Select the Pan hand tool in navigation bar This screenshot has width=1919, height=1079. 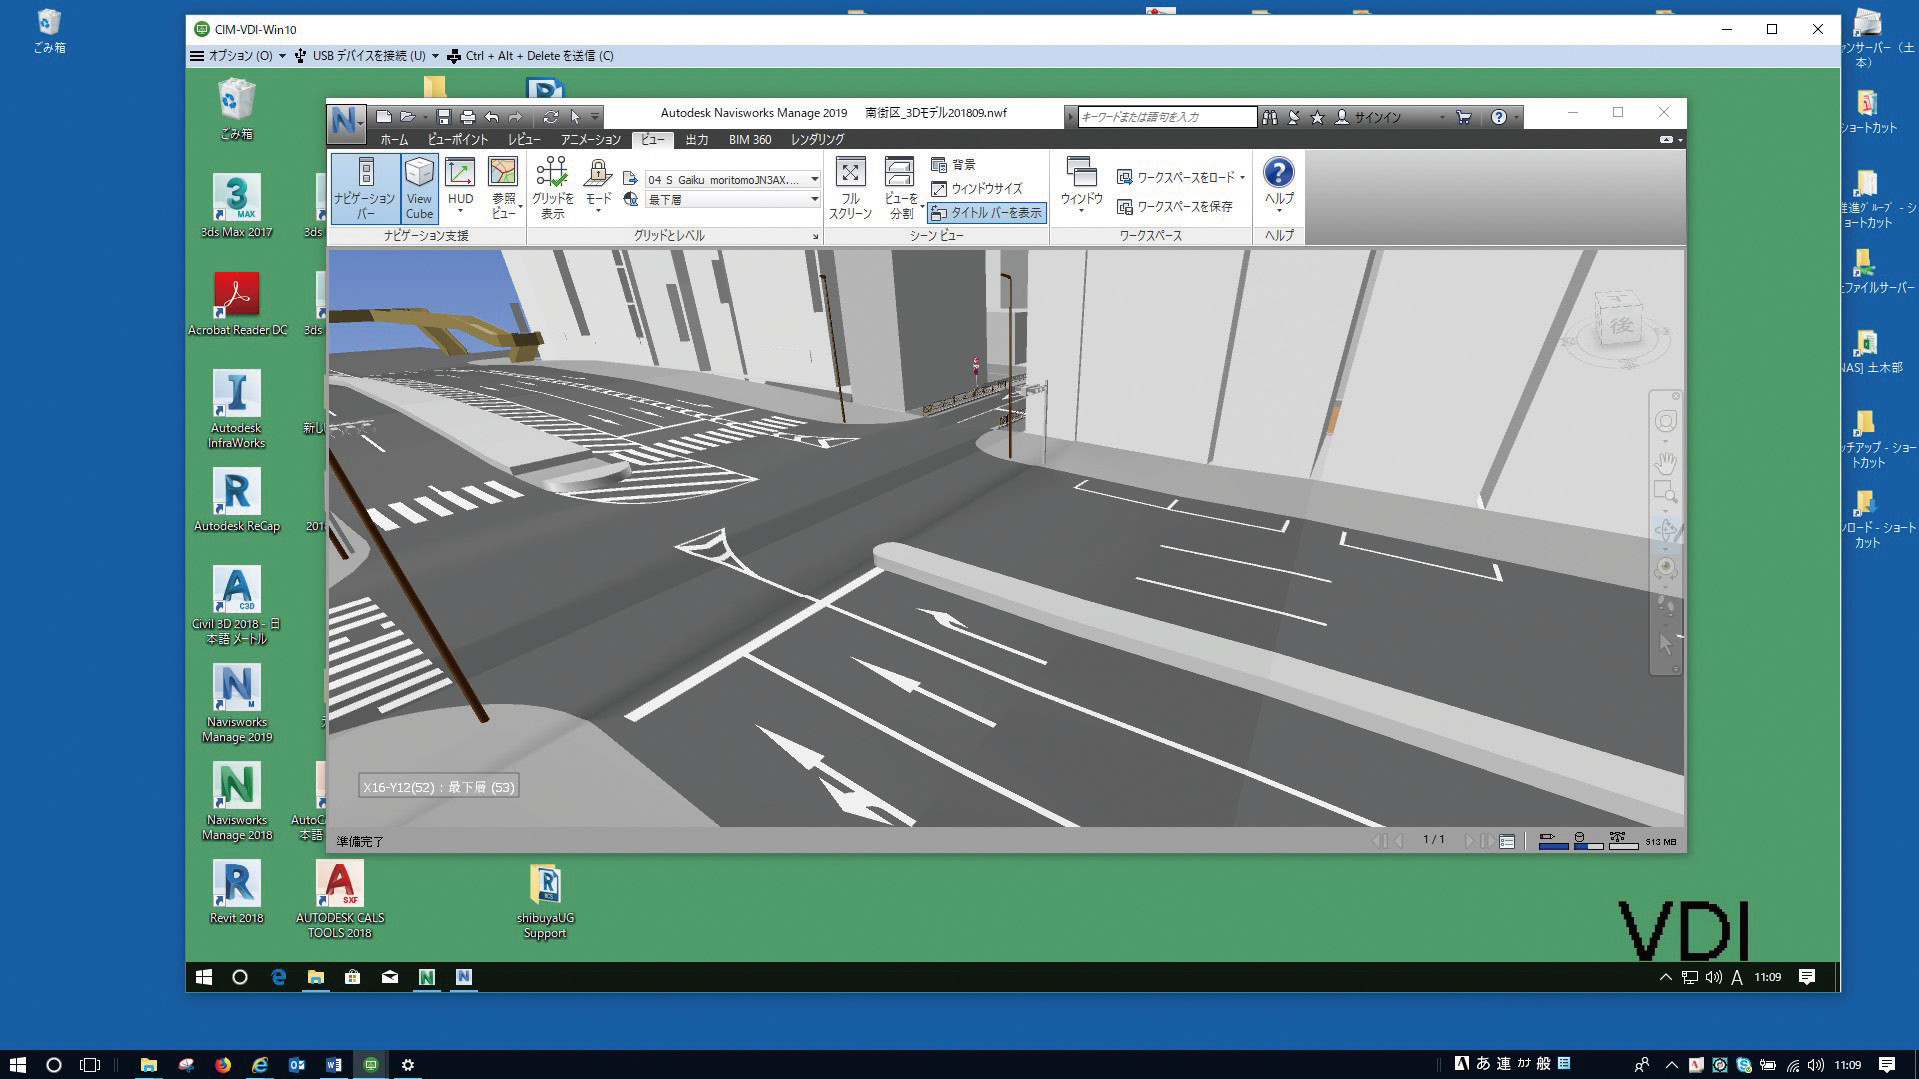(1665, 462)
